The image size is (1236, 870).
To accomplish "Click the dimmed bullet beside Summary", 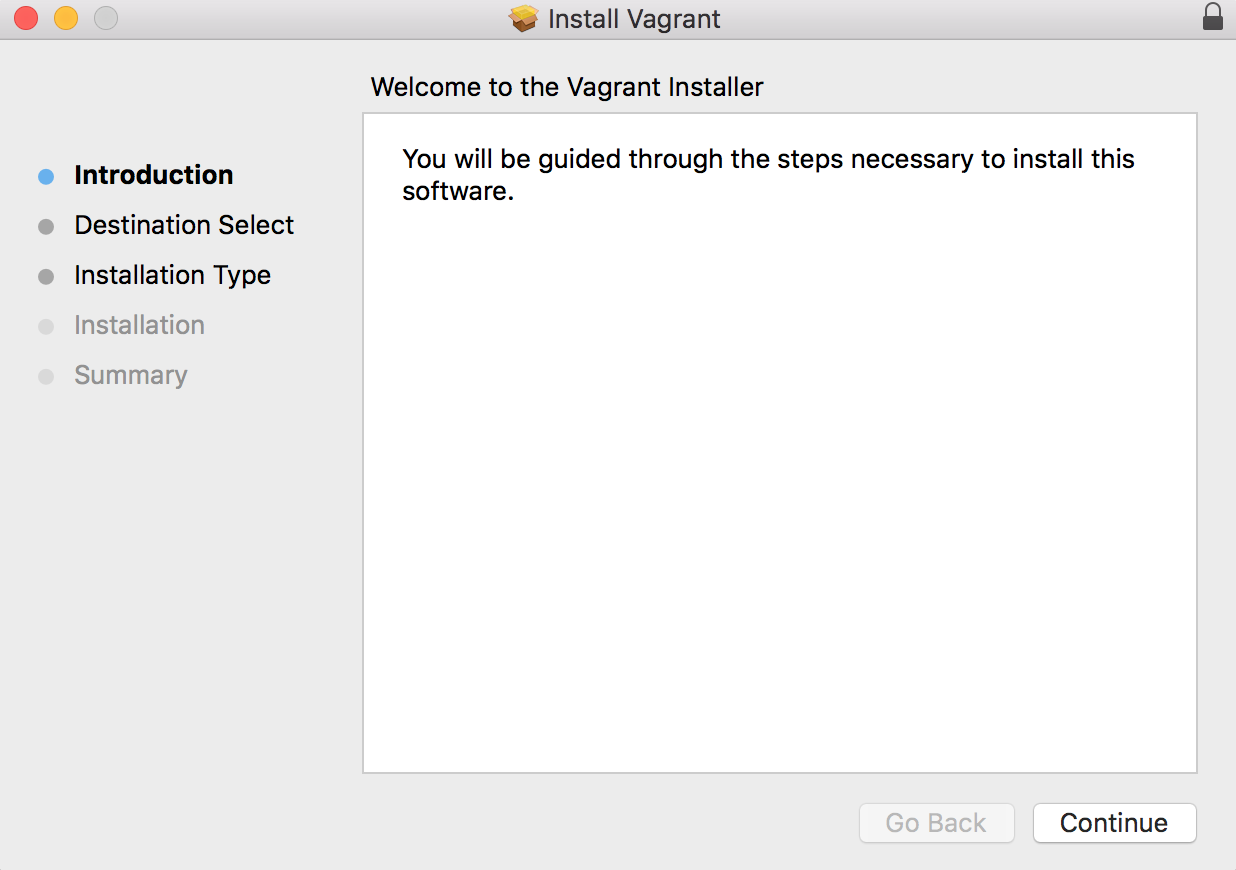I will click(x=46, y=377).
